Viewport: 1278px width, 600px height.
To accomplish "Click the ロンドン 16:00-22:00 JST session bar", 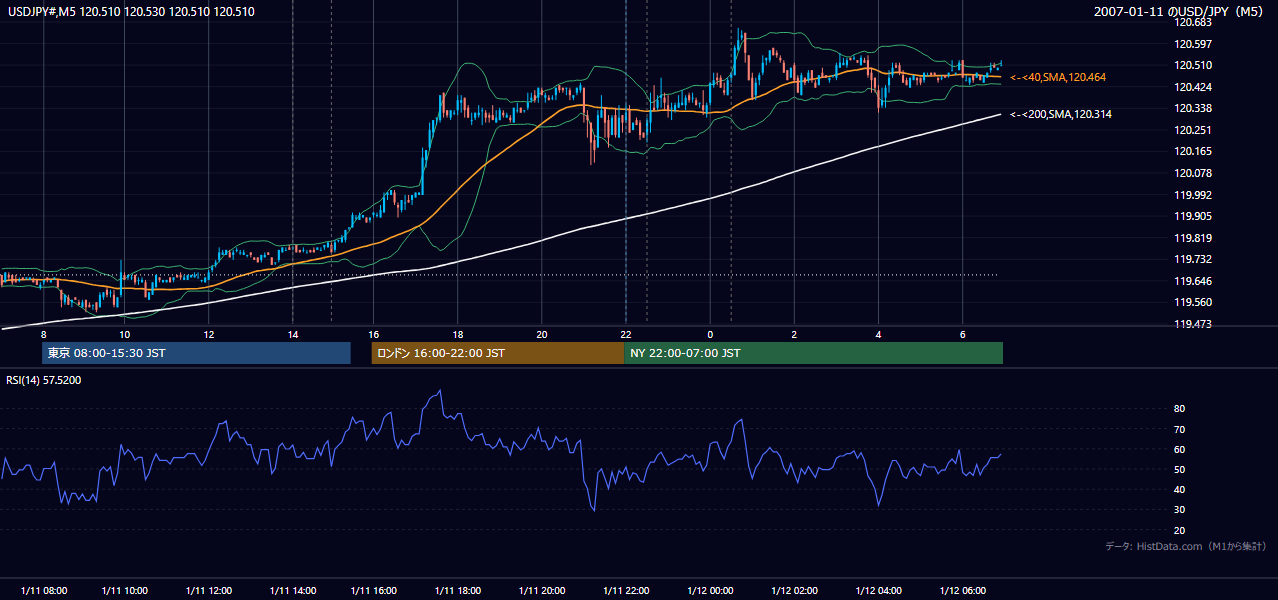I will 497,353.
